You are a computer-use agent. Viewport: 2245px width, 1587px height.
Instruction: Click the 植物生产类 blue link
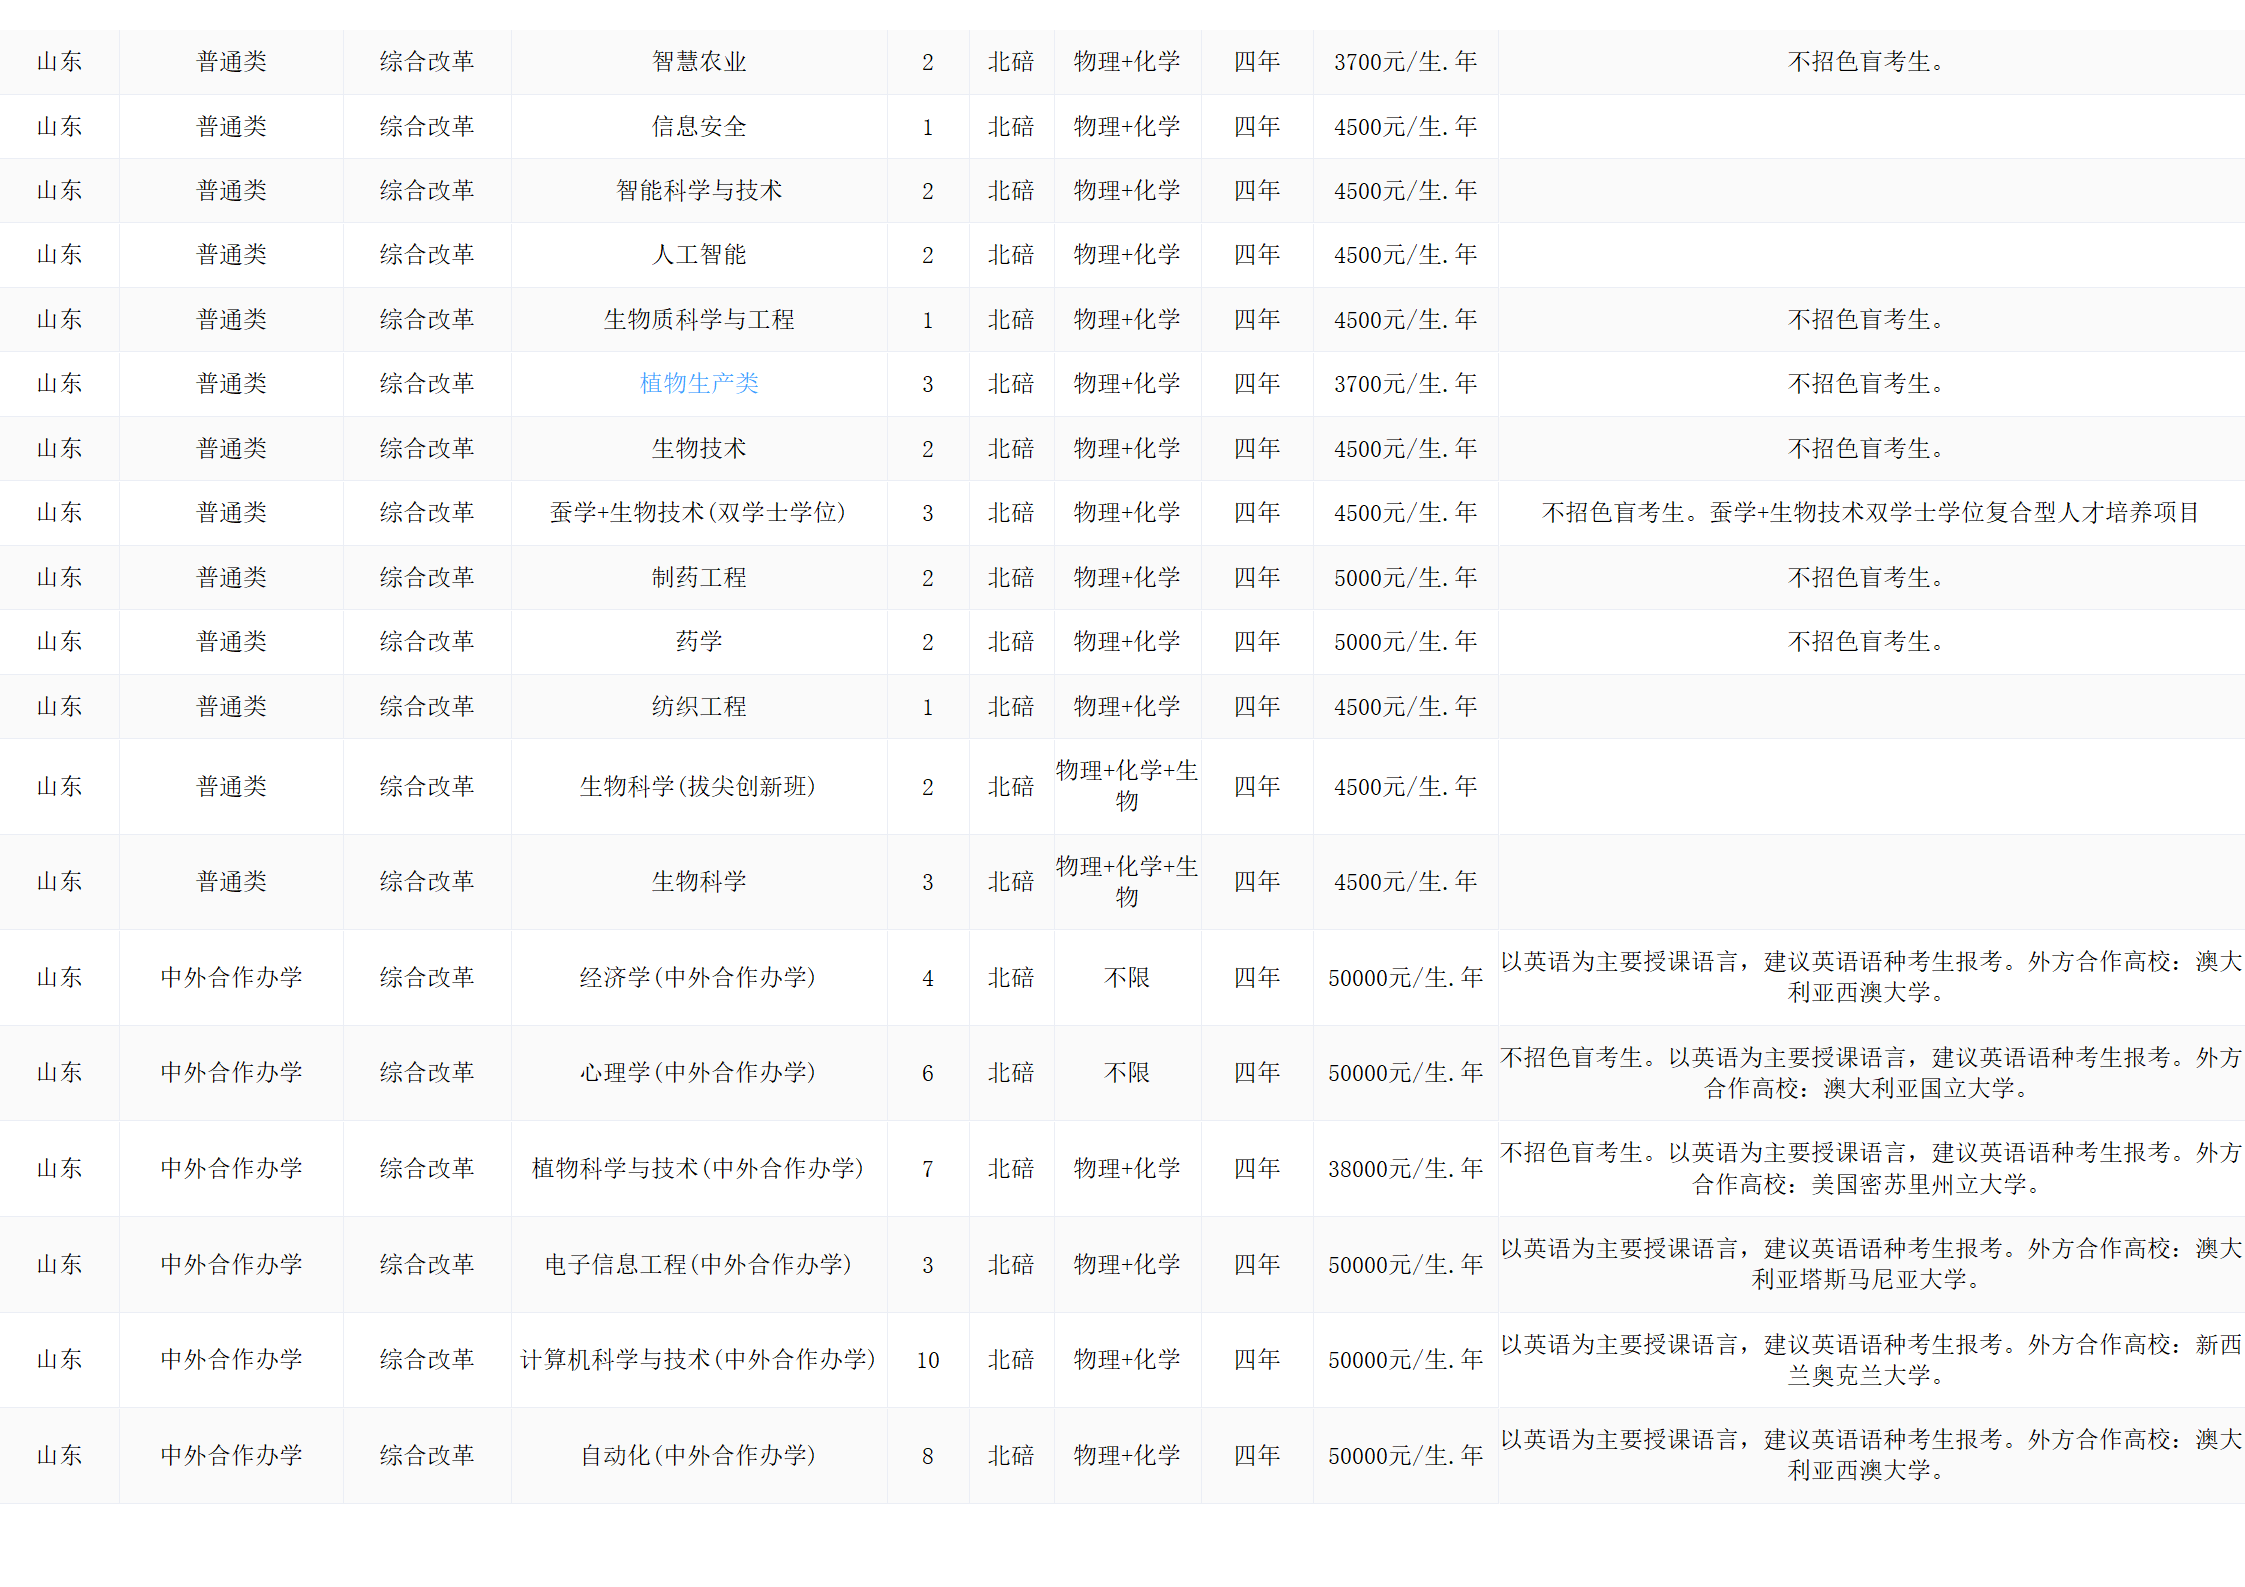(699, 383)
